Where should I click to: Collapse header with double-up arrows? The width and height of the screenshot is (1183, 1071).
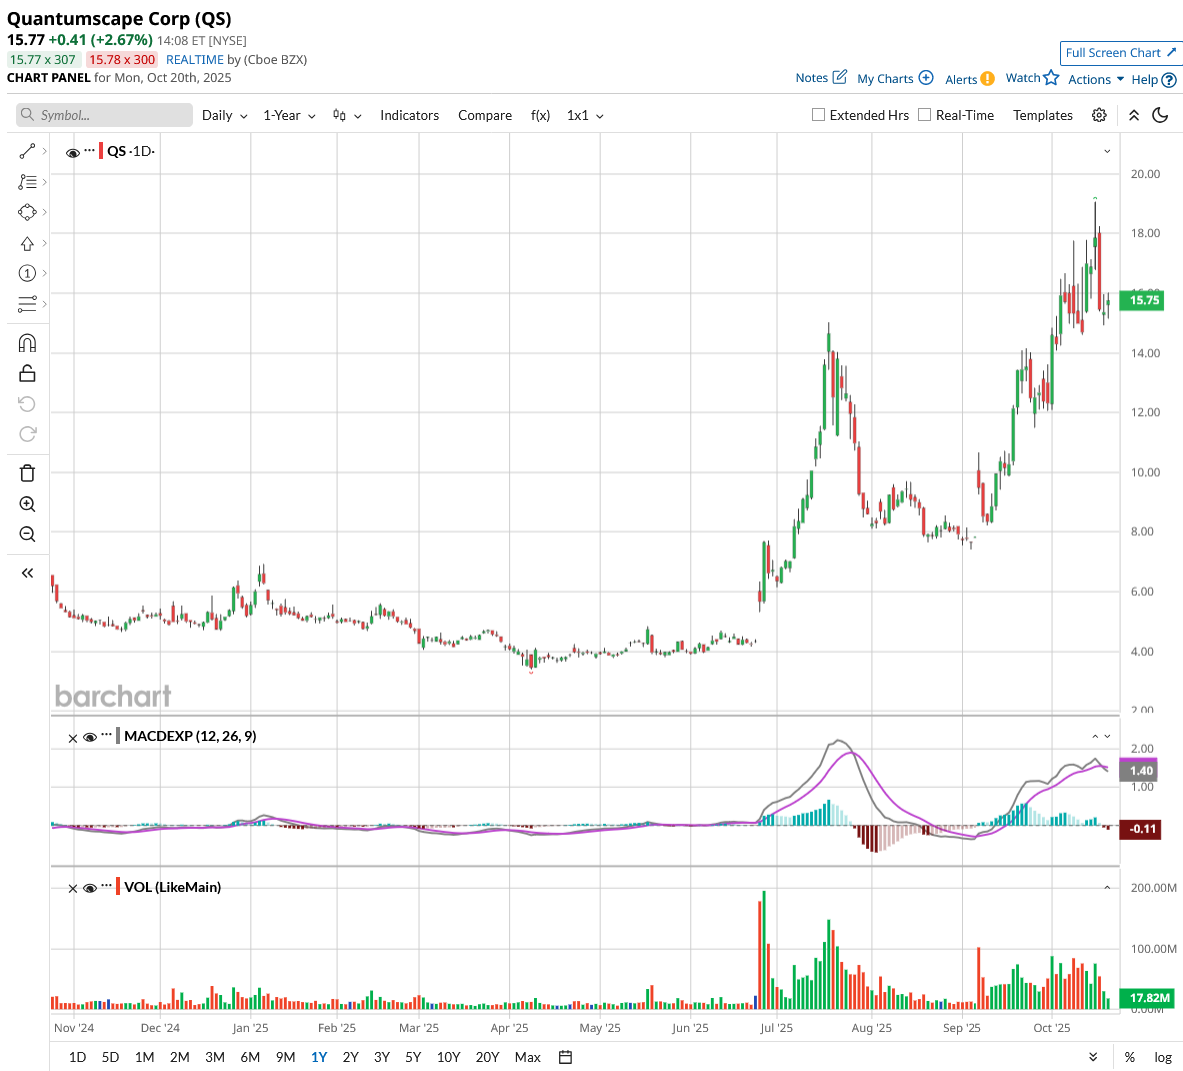1133,115
